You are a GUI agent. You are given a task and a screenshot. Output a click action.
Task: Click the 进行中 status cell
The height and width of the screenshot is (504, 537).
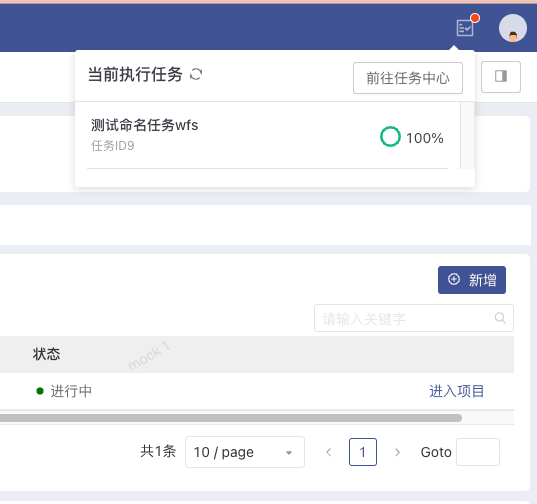(64, 391)
